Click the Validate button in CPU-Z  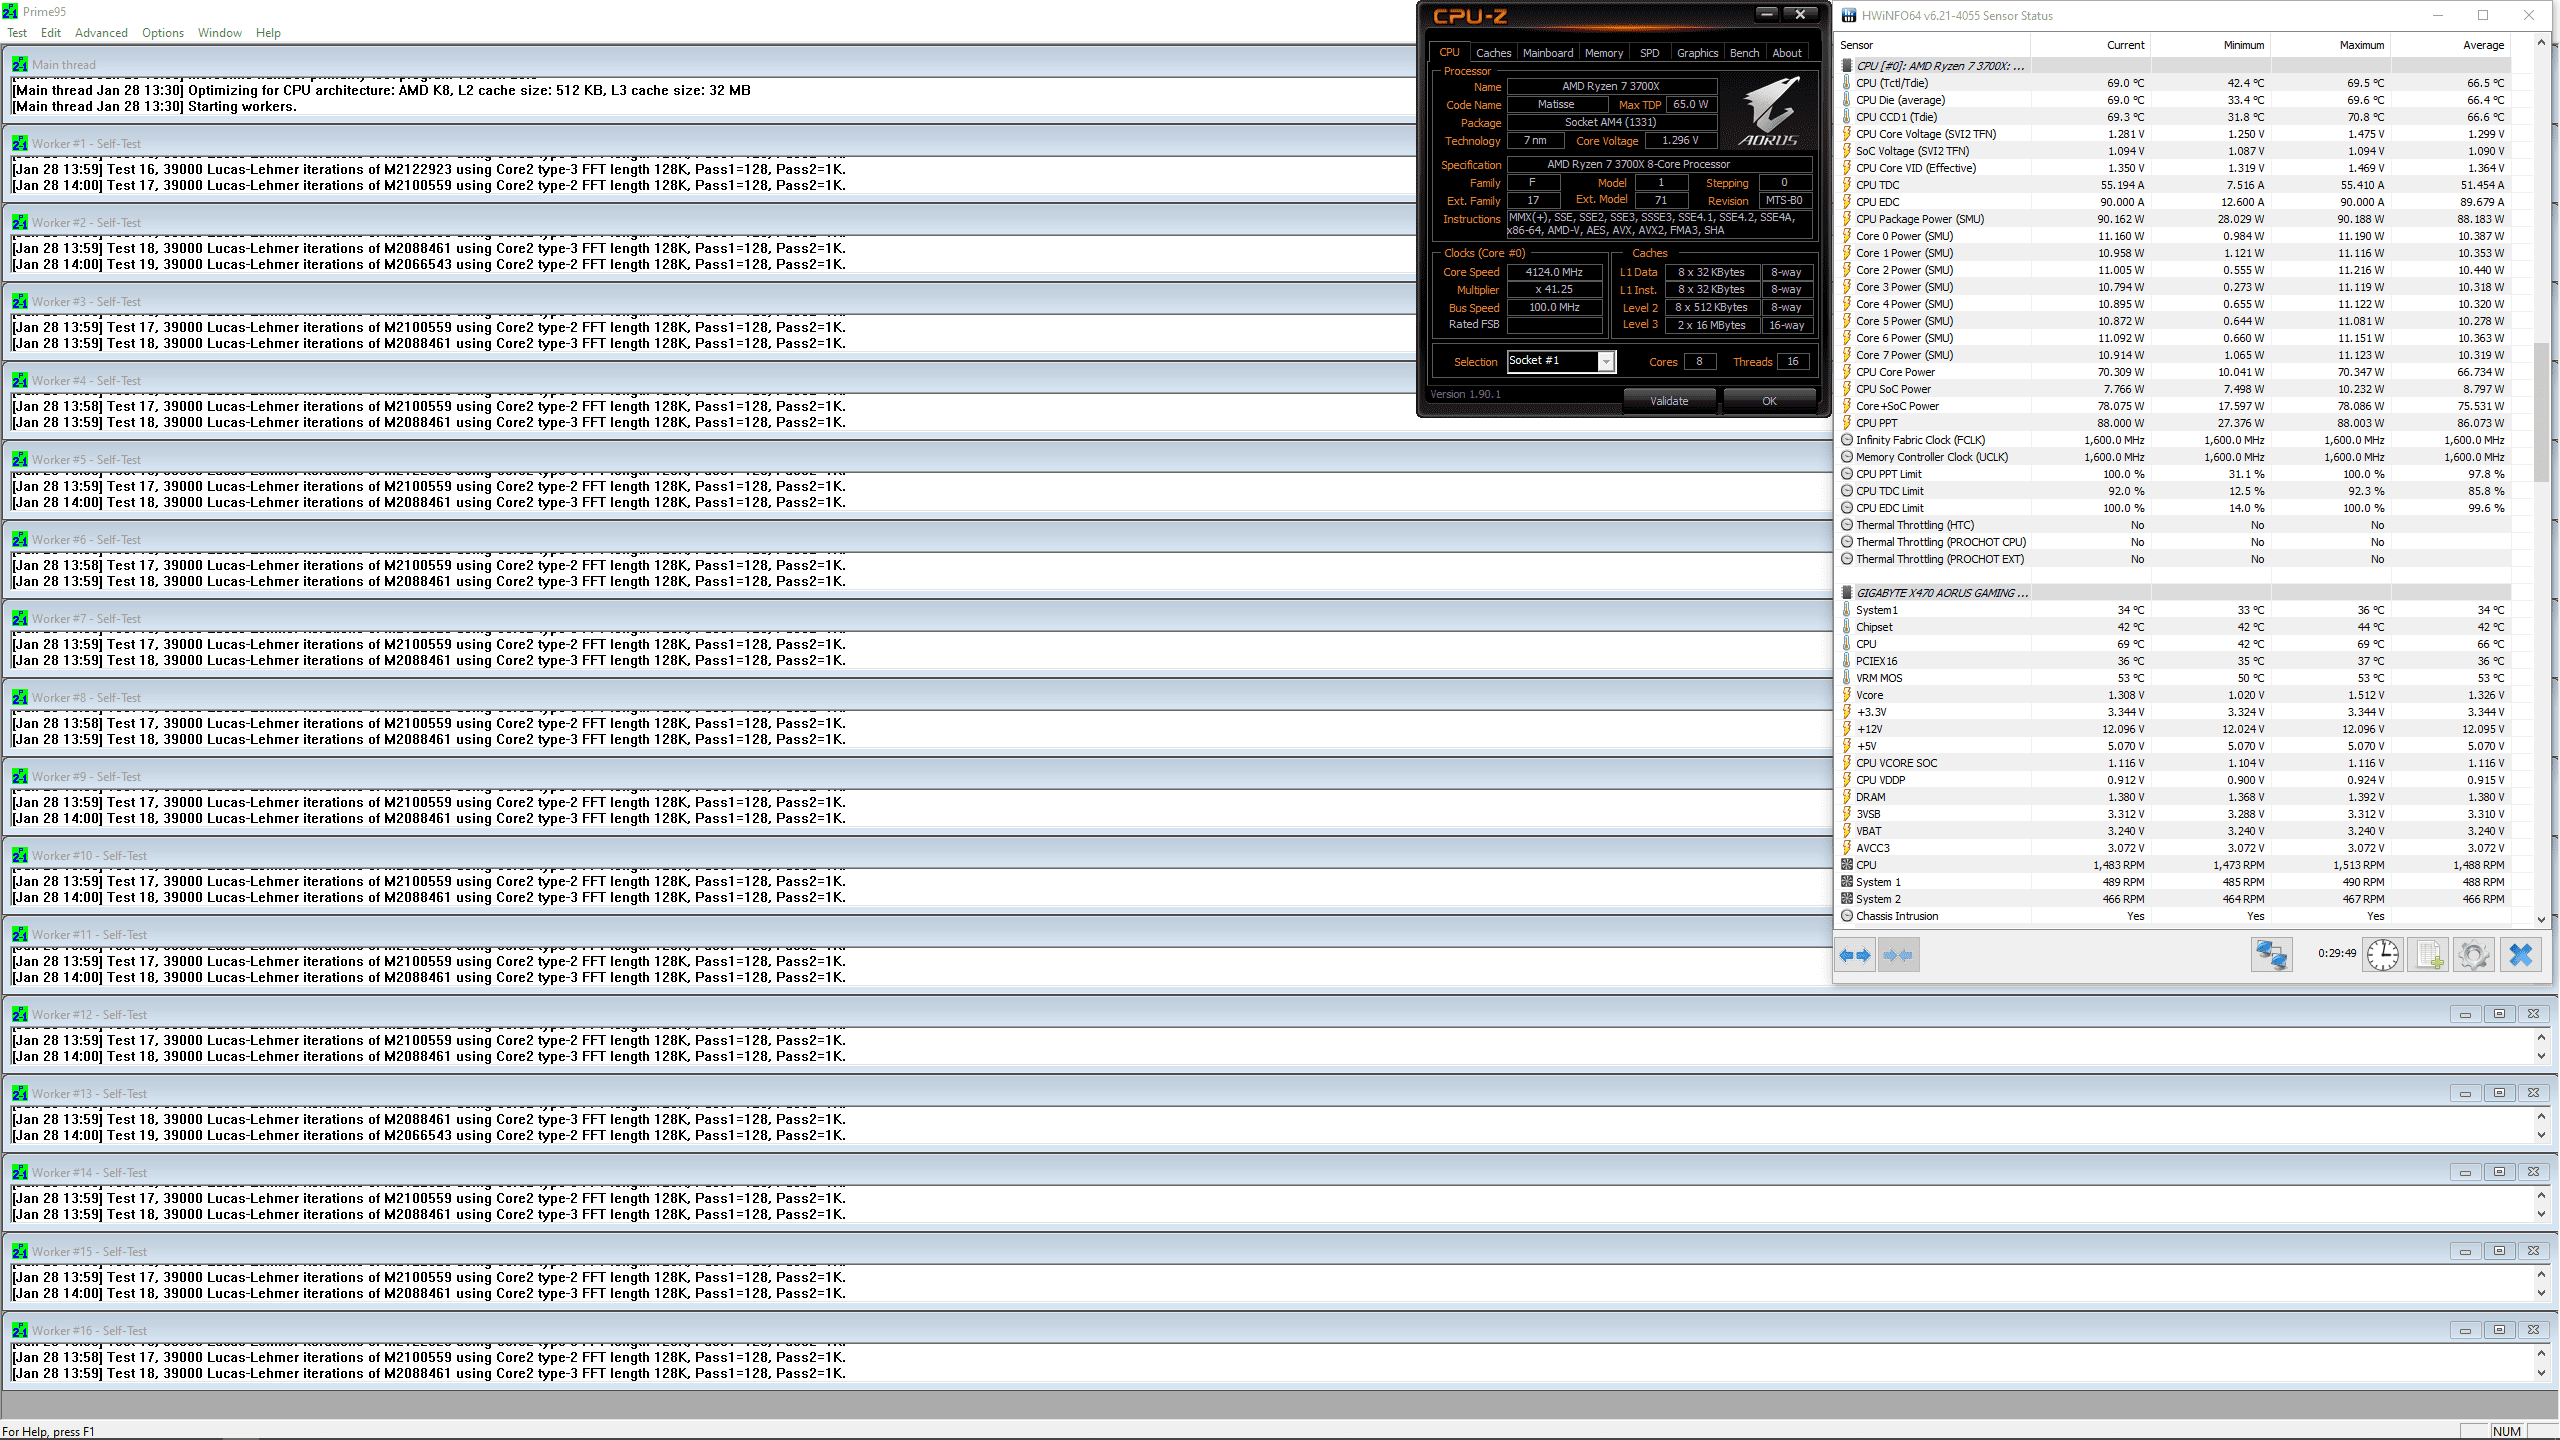pyautogui.click(x=1669, y=401)
